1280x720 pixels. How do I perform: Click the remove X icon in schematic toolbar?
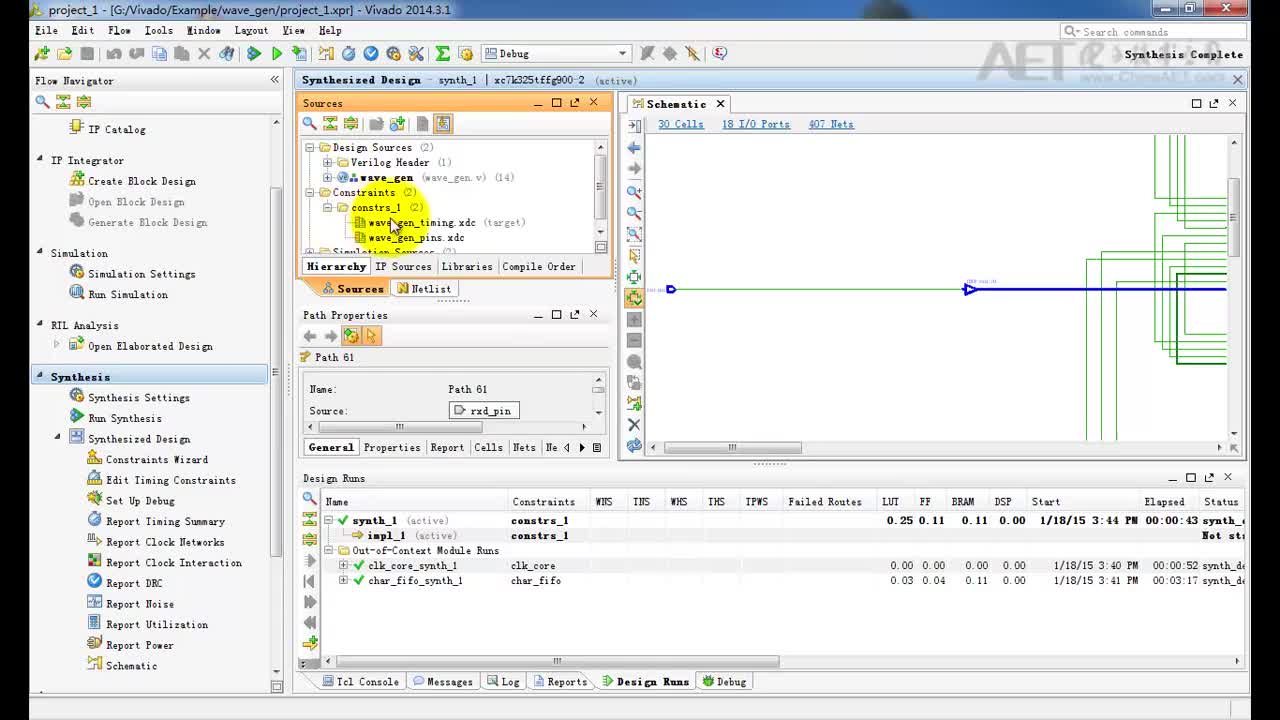pos(634,425)
